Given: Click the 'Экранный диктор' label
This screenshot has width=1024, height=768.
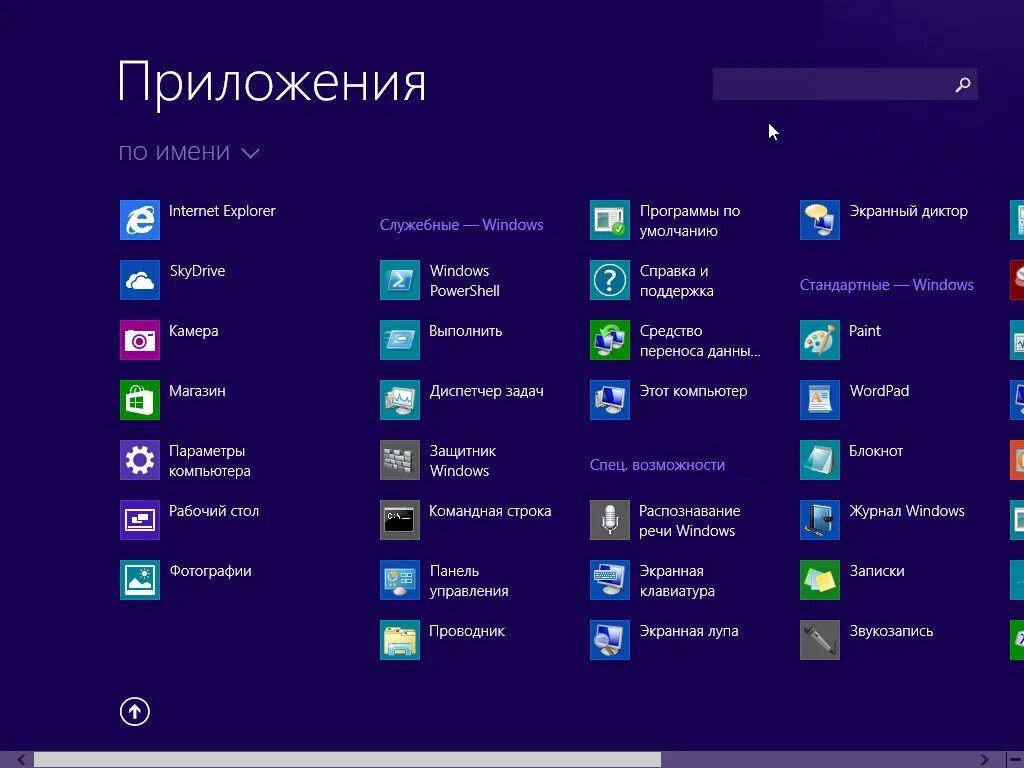Looking at the screenshot, I should point(908,211).
